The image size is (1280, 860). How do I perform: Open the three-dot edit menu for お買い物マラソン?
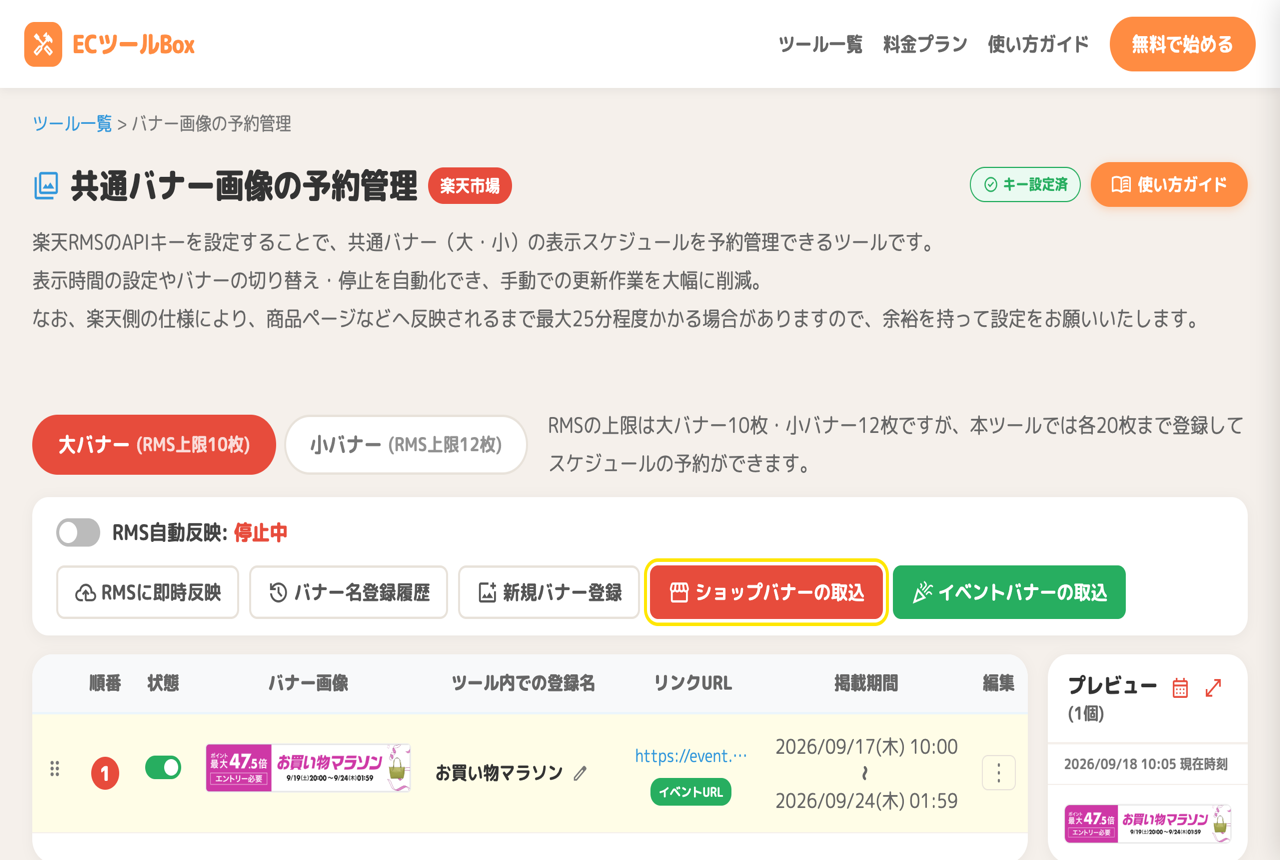[998, 772]
